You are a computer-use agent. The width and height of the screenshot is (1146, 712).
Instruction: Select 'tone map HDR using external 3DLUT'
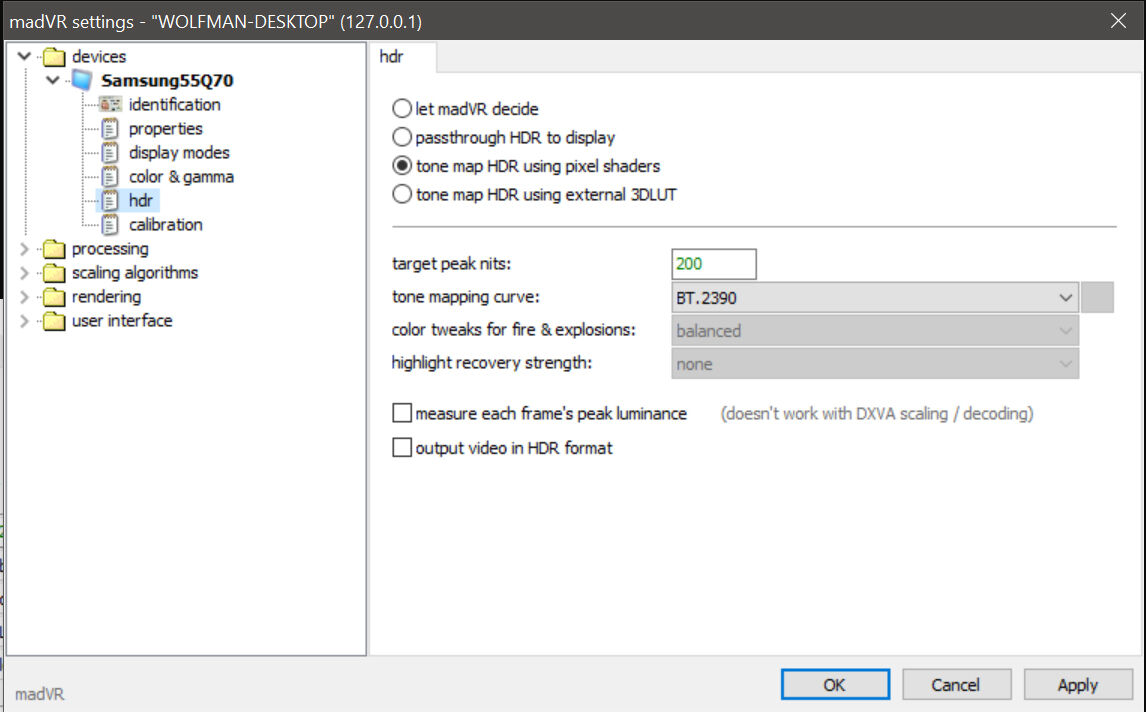point(402,194)
